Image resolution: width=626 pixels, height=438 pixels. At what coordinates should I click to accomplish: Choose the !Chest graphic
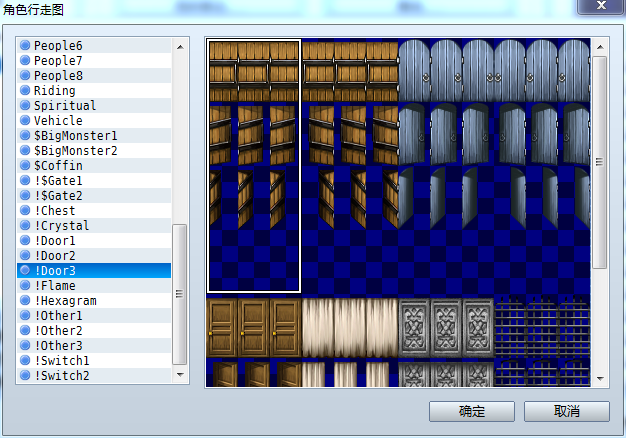coord(94,210)
